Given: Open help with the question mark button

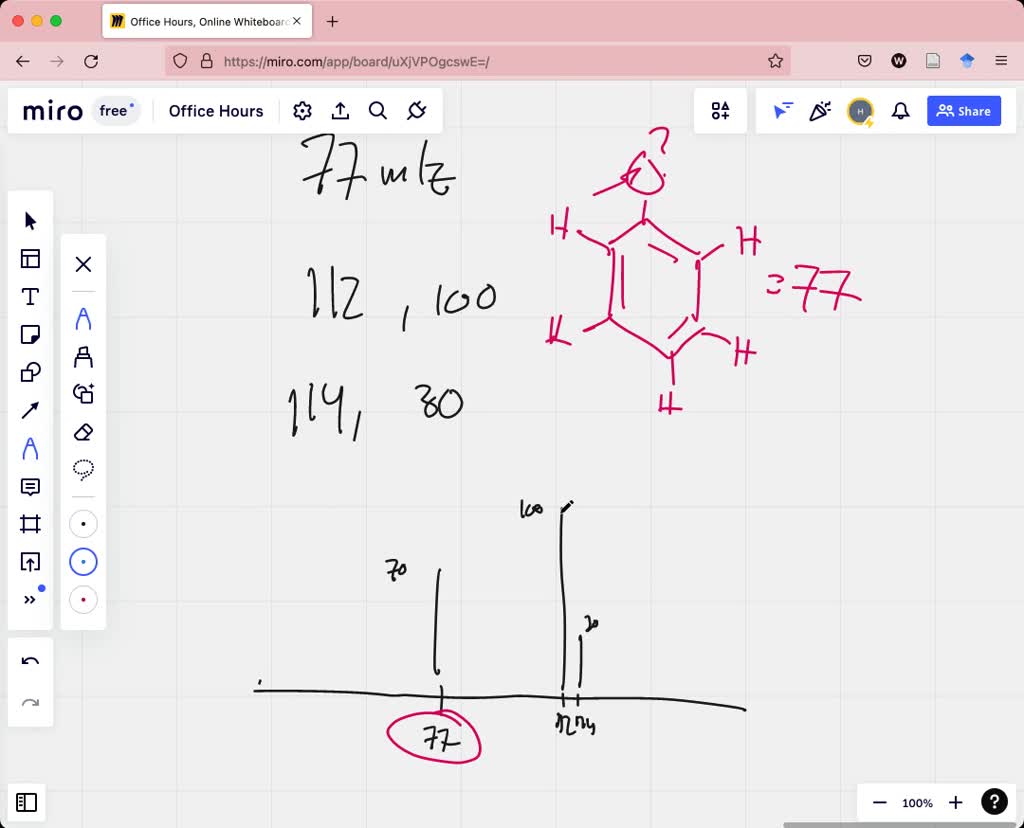Looking at the screenshot, I should click(994, 801).
